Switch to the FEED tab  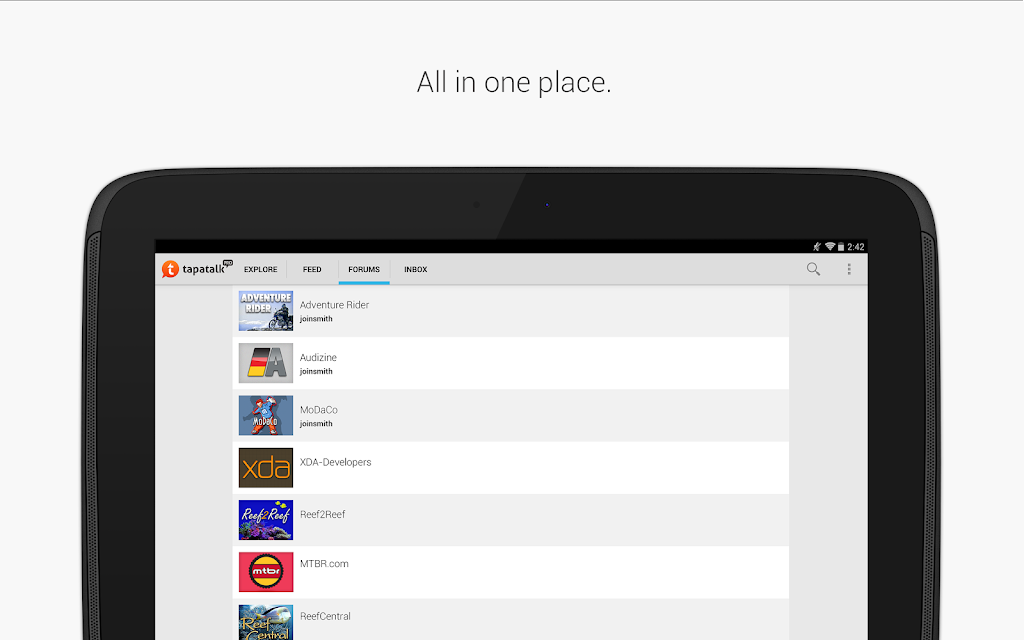[x=312, y=269]
